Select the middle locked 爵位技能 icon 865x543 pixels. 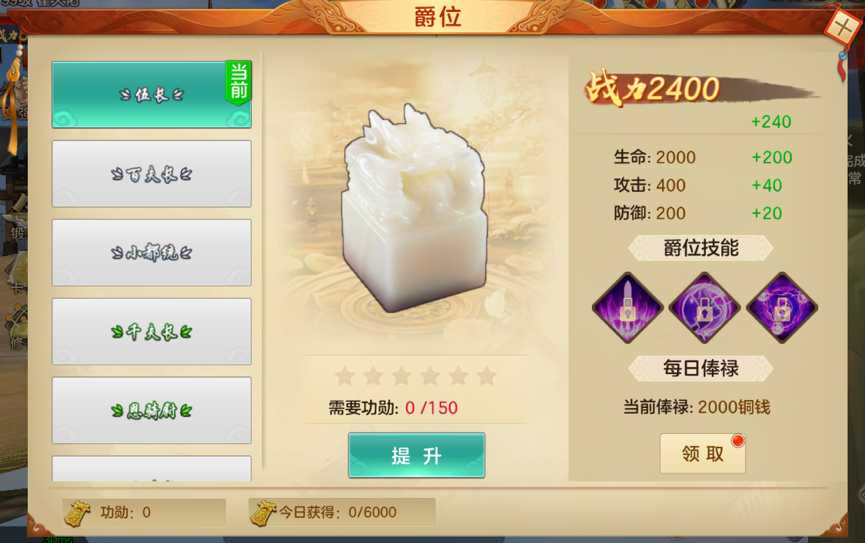pos(704,307)
